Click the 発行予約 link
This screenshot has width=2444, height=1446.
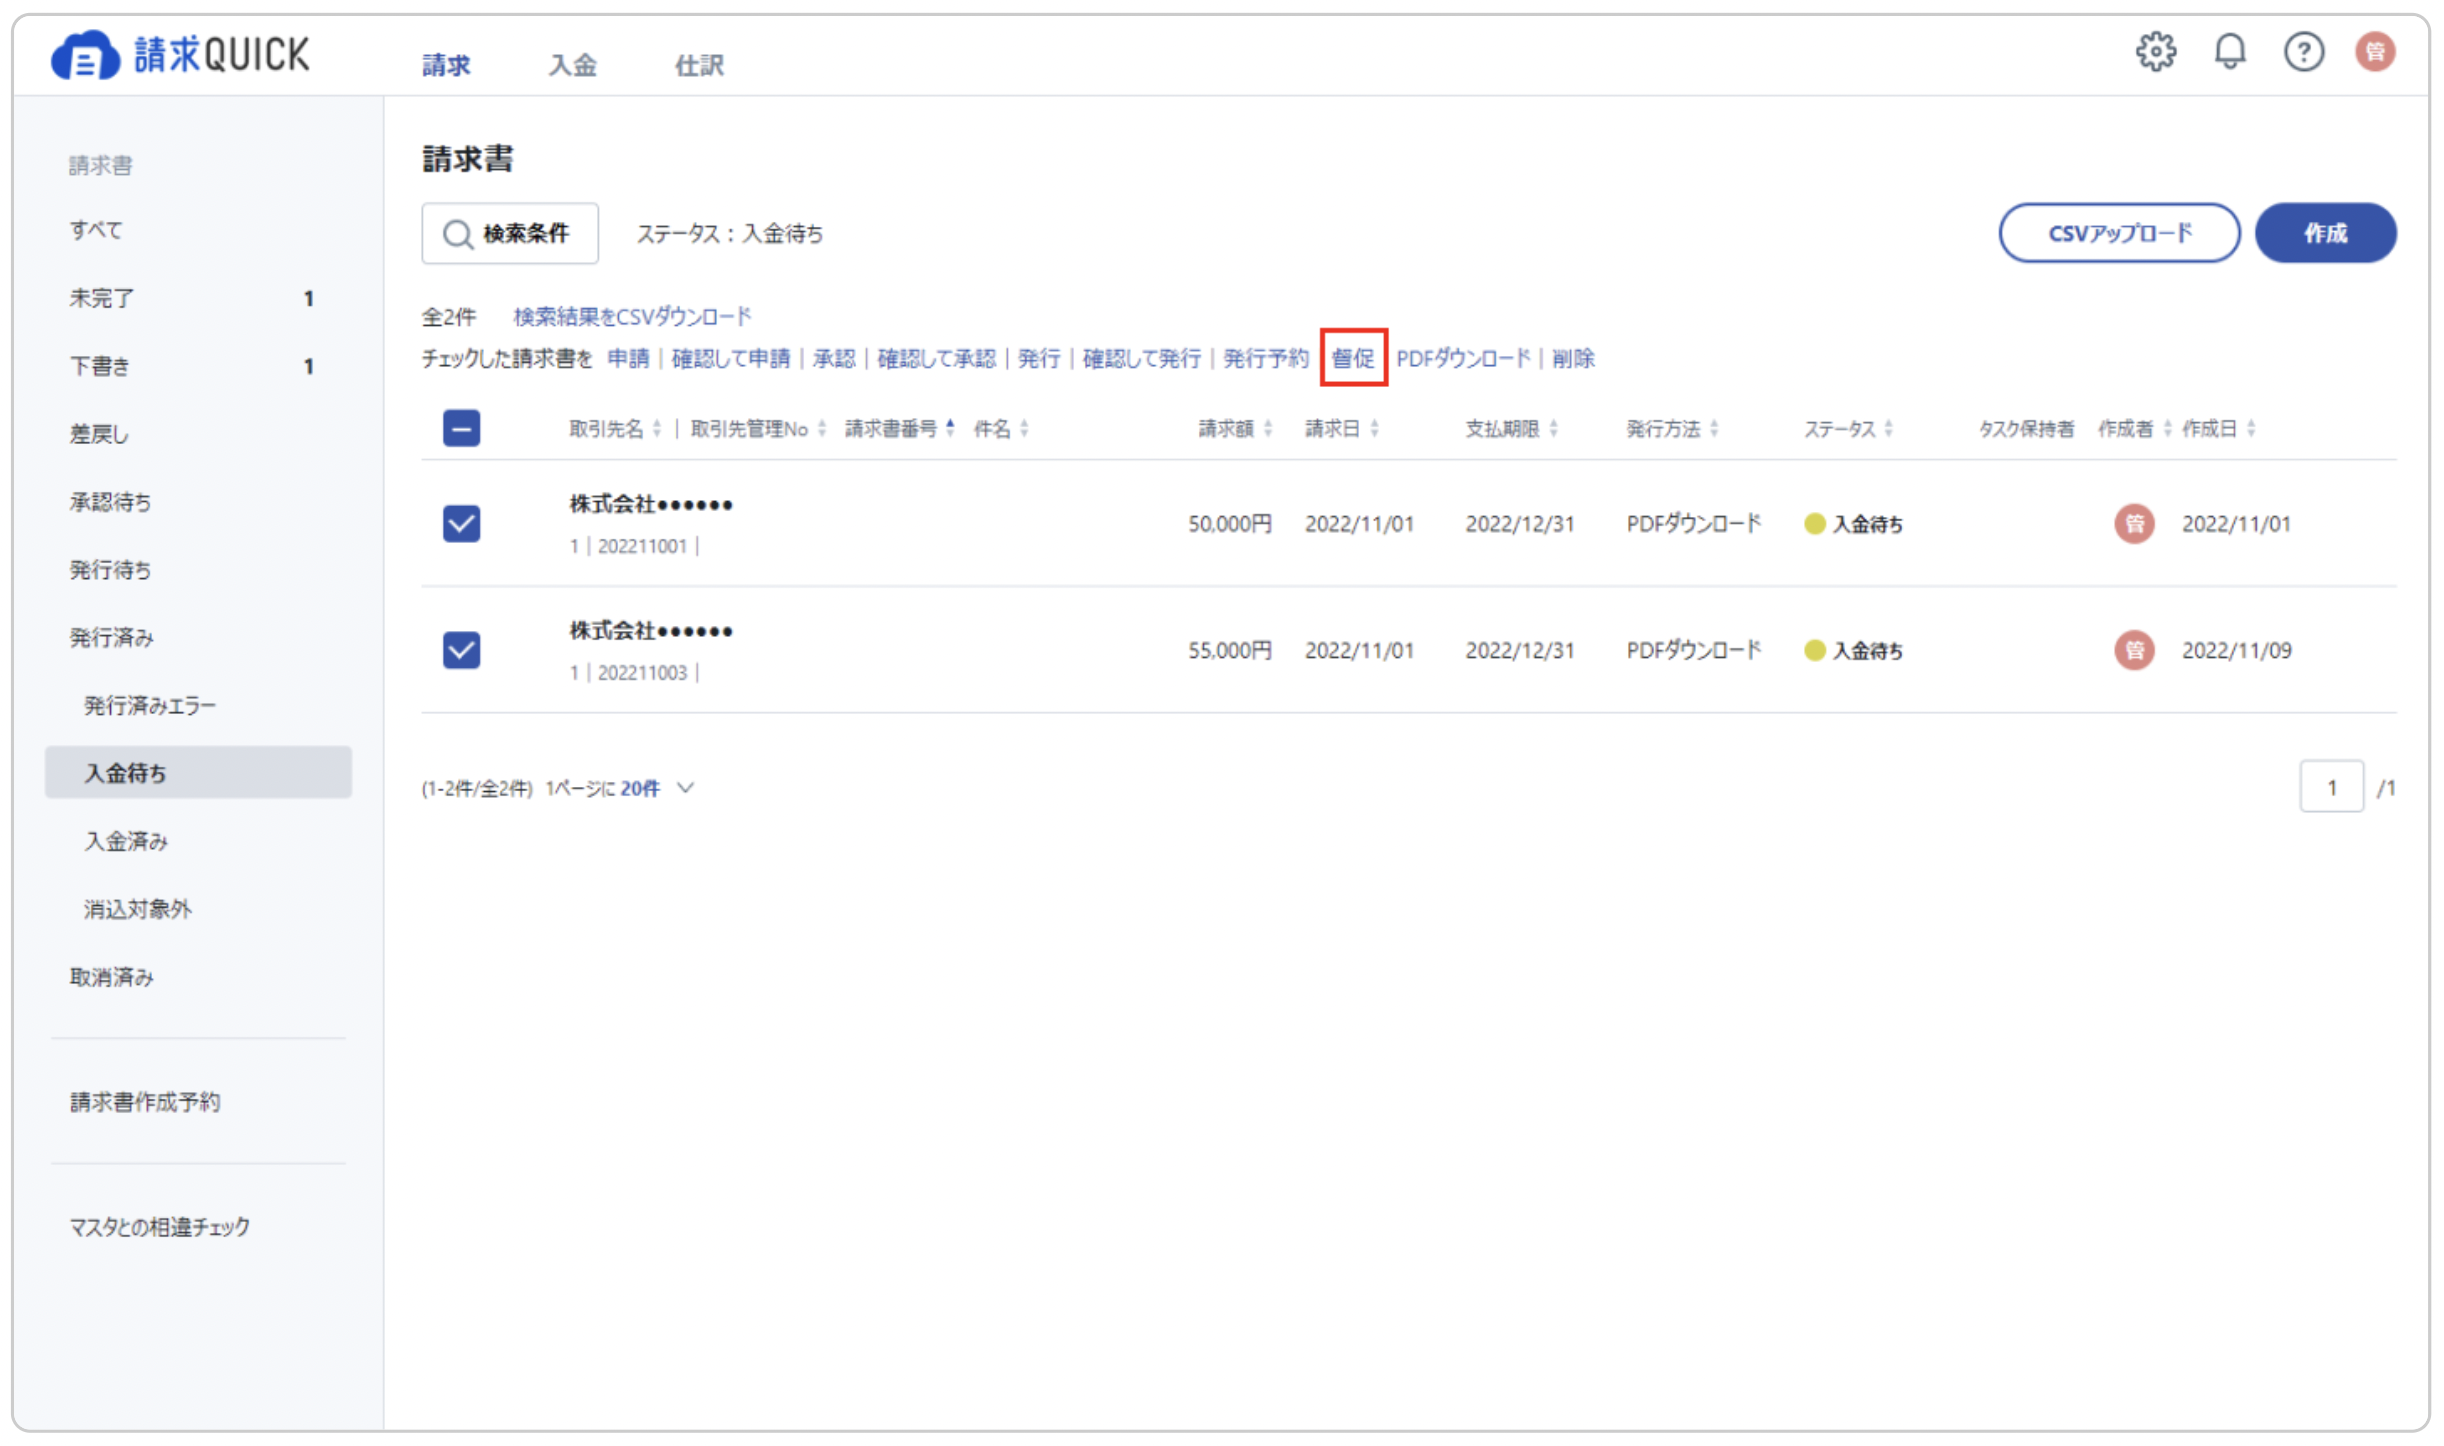pos(1265,358)
